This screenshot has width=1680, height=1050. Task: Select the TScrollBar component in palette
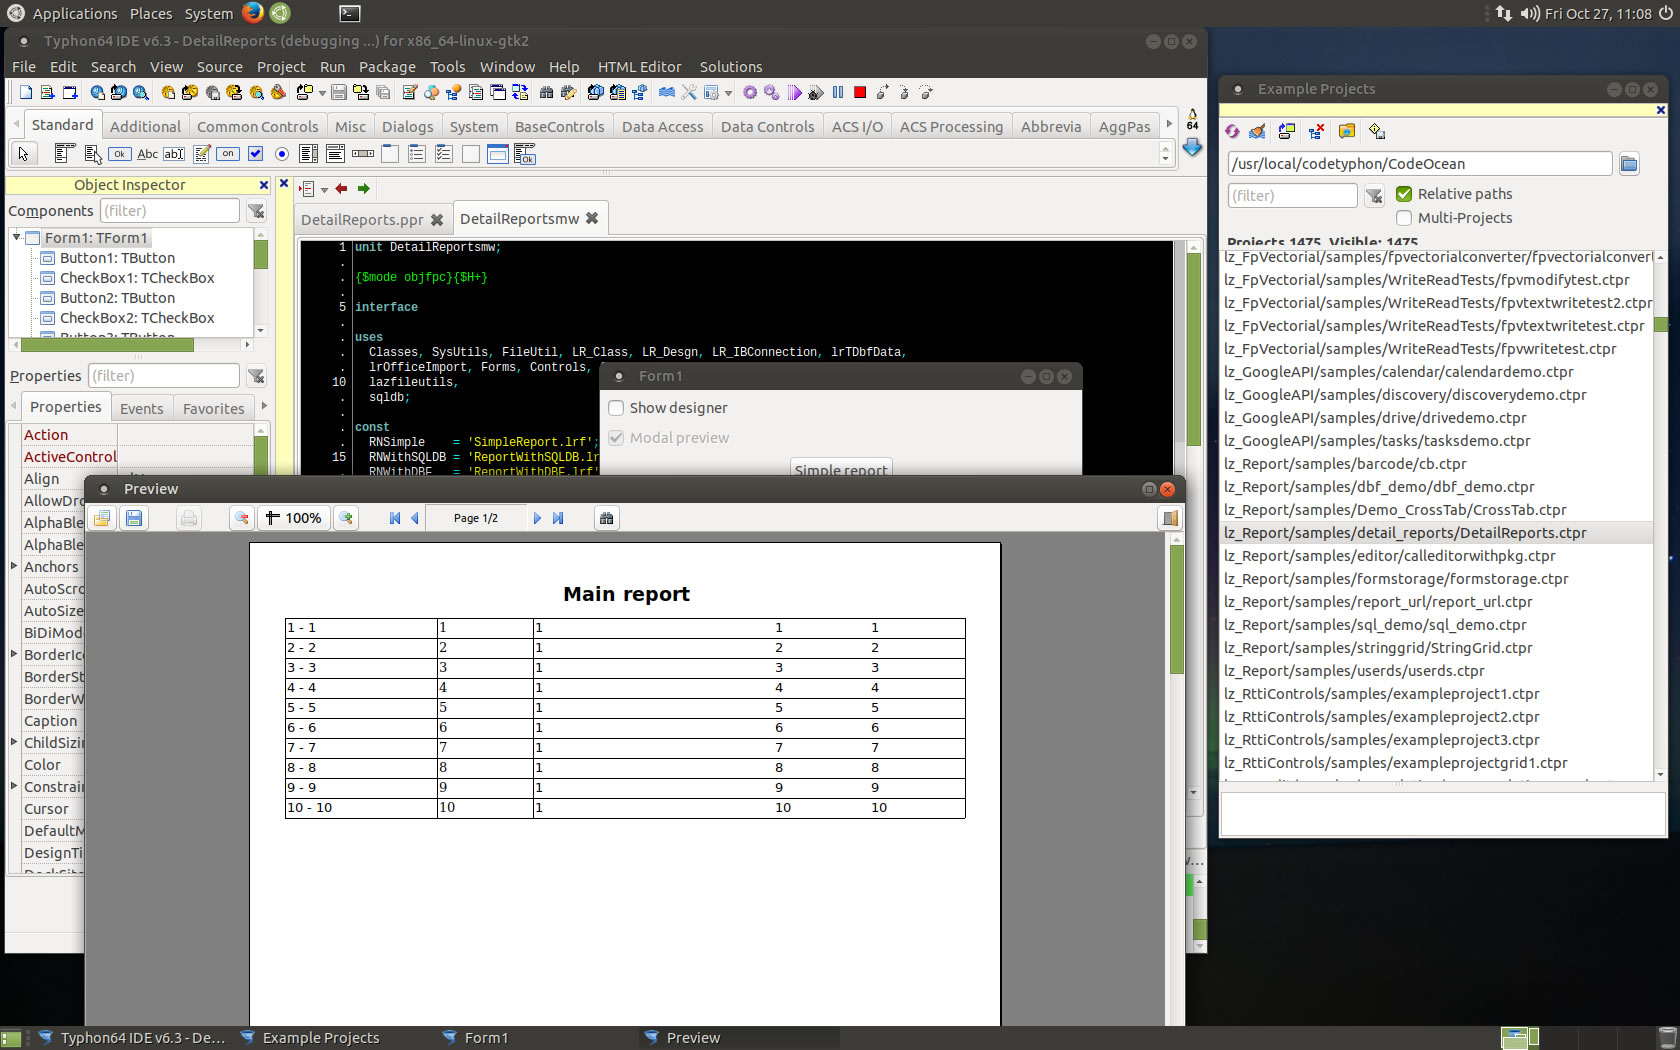click(x=363, y=154)
